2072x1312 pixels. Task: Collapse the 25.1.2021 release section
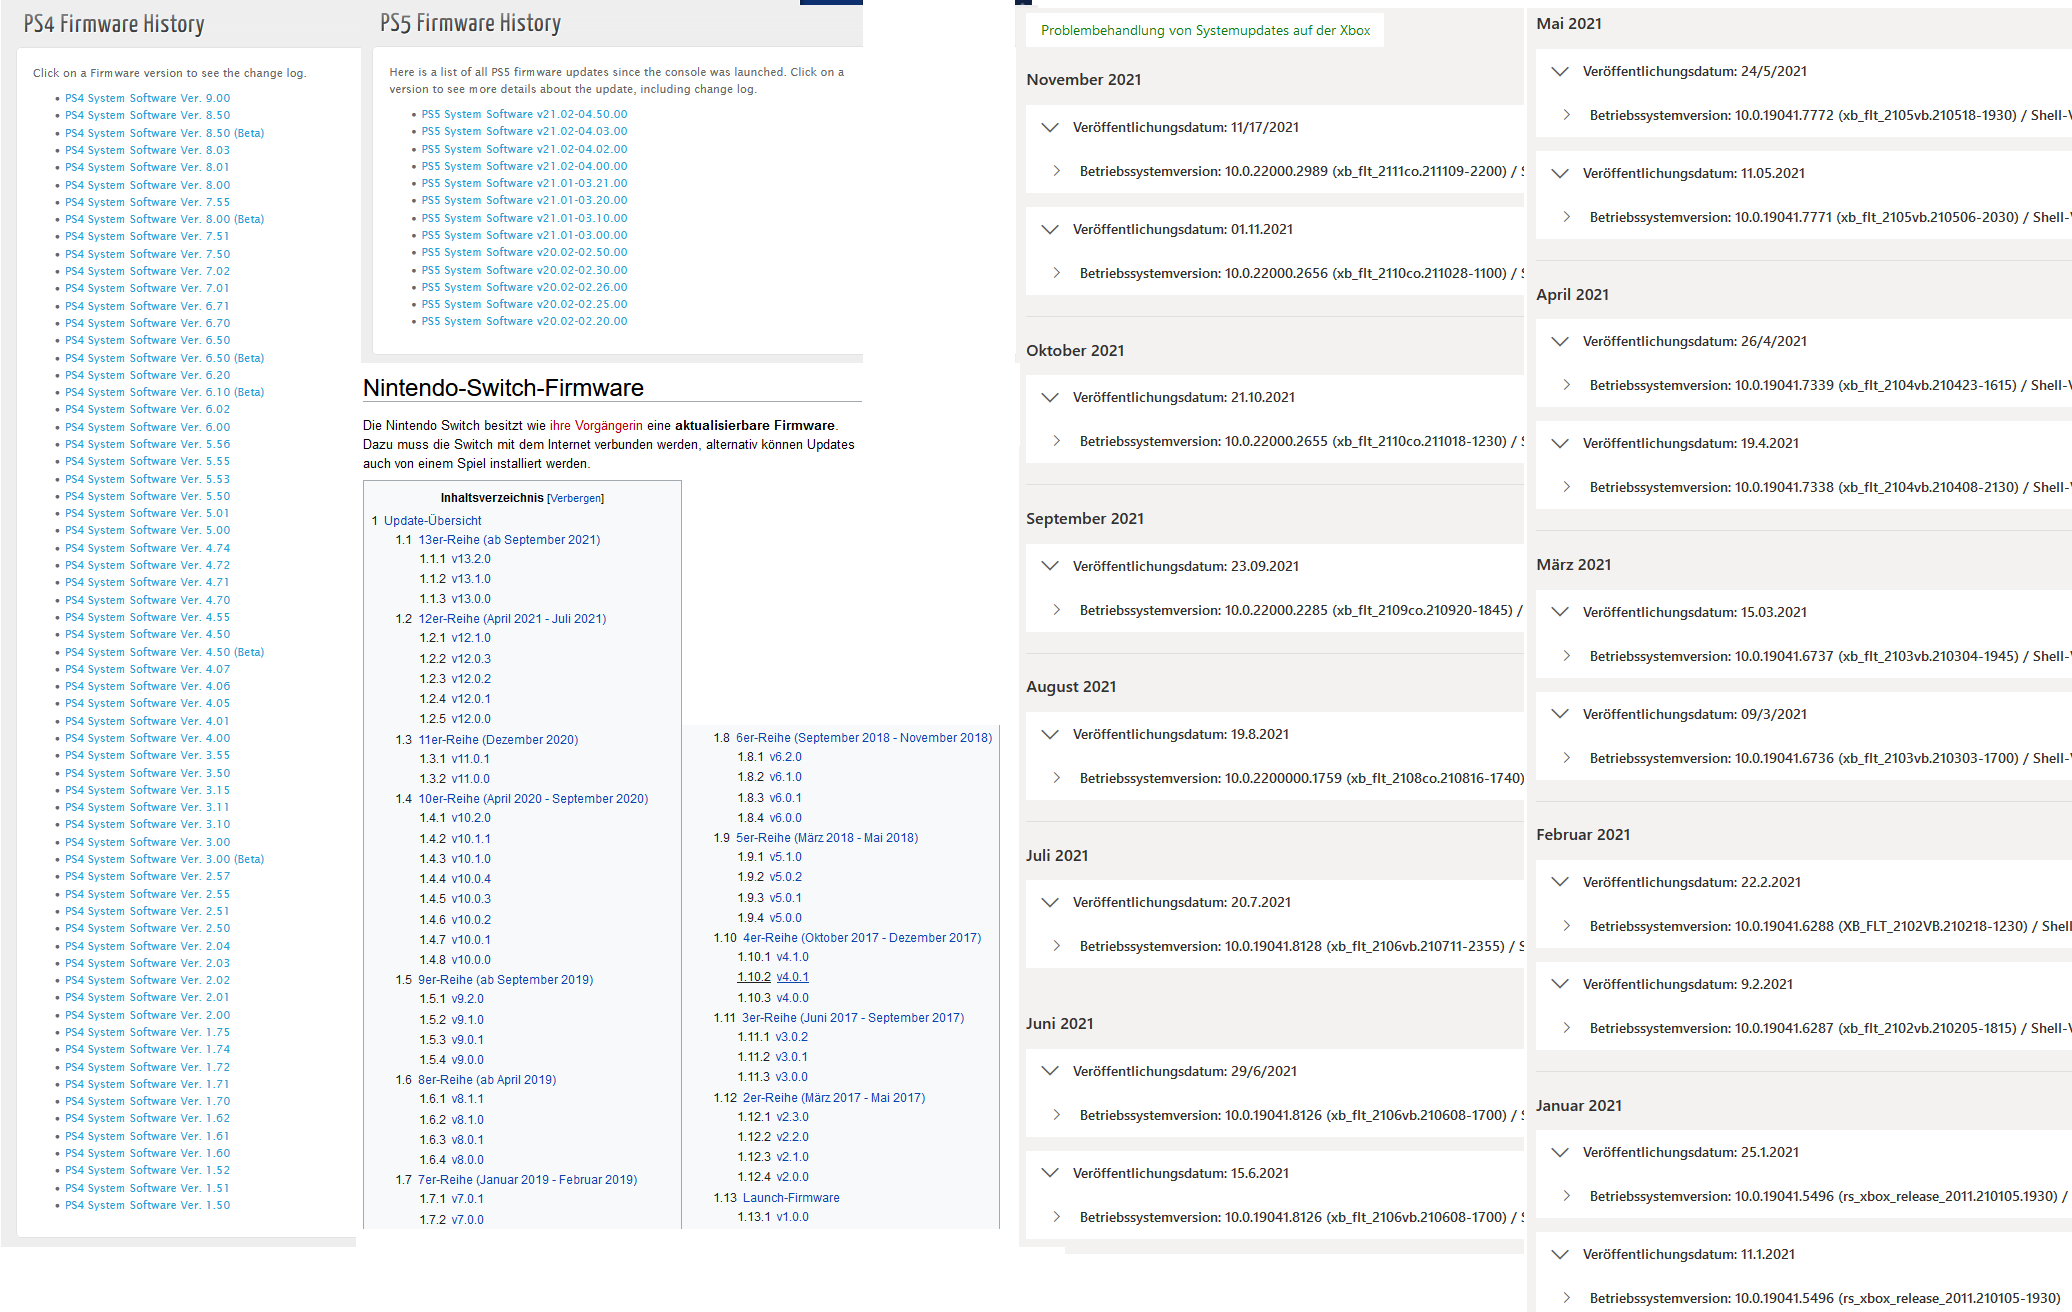tap(1559, 1152)
